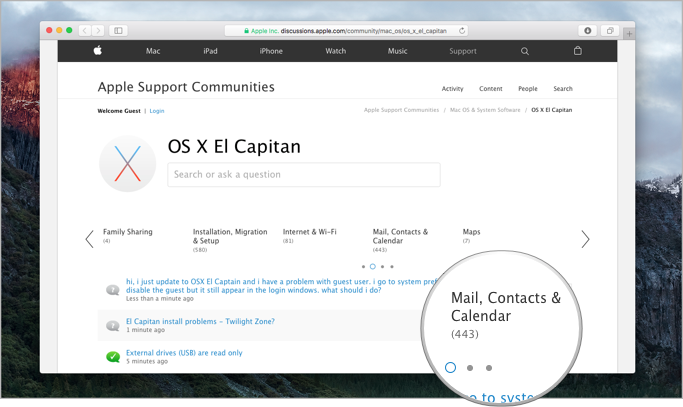
Task: Add a new tab with plus button
Action: point(629,34)
